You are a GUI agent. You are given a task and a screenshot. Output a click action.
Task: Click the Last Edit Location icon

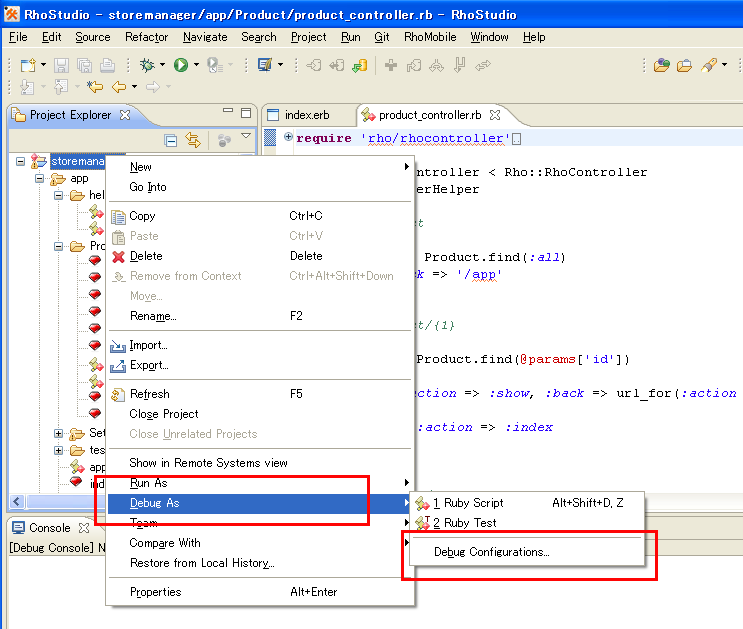click(95, 87)
